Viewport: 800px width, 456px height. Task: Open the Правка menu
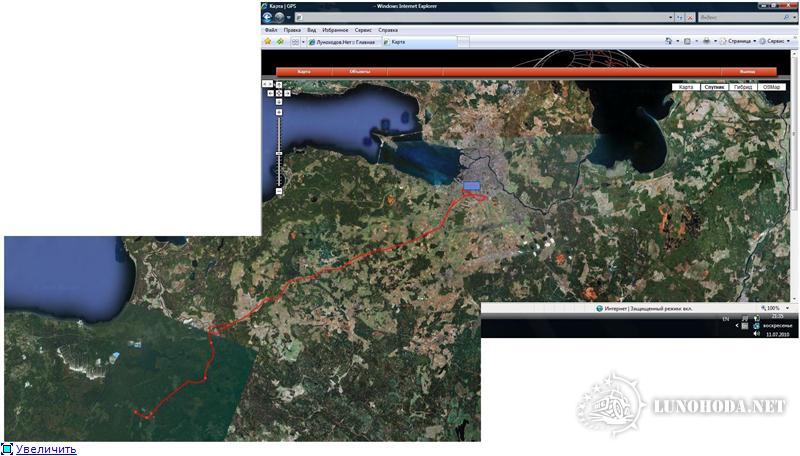click(292, 30)
